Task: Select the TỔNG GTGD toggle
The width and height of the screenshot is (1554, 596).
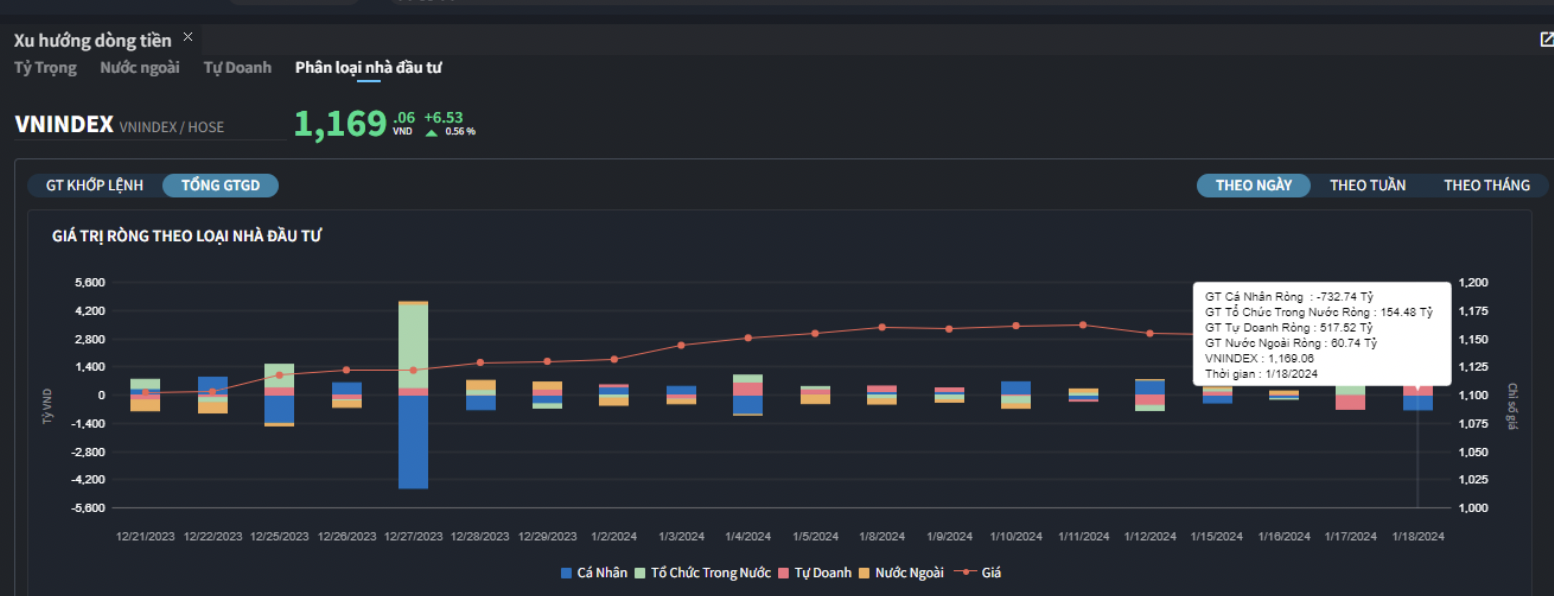Action: click(x=220, y=185)
